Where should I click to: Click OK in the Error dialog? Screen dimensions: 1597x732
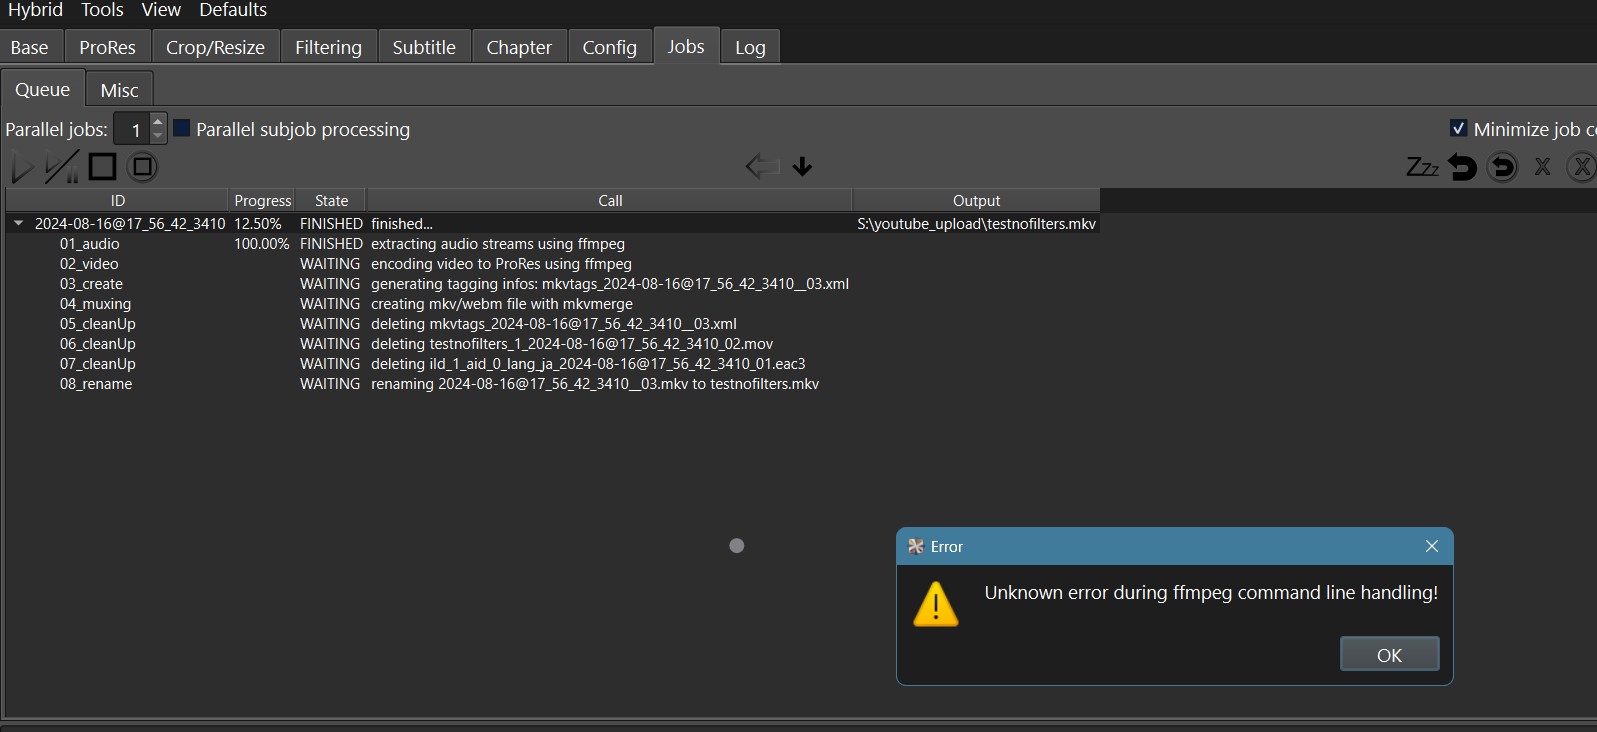(1389, 655)
